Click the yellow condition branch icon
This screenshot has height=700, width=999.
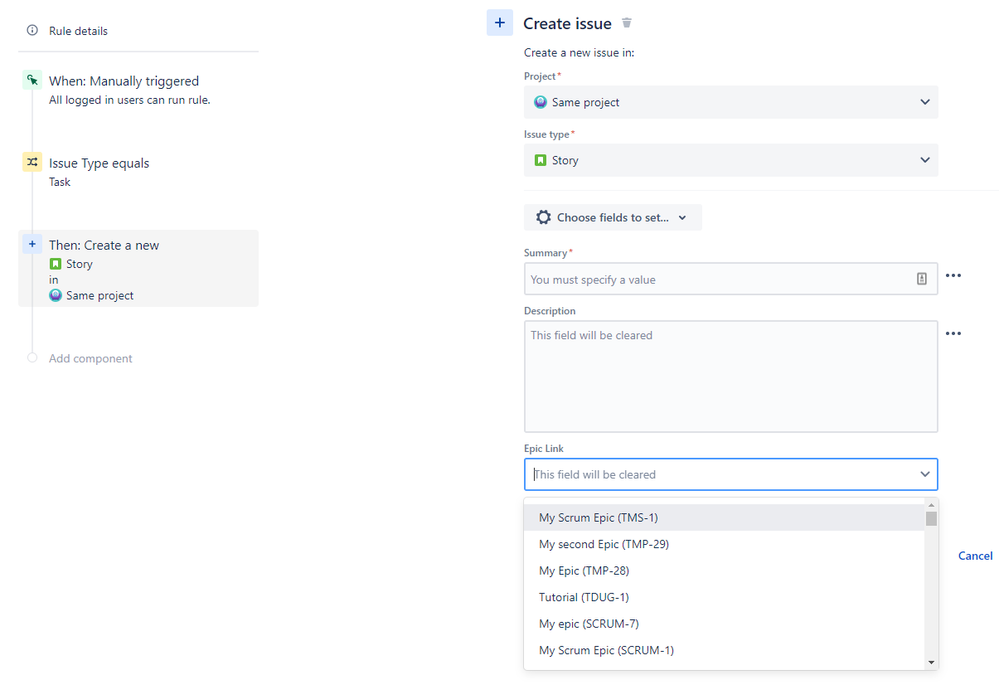32,161
